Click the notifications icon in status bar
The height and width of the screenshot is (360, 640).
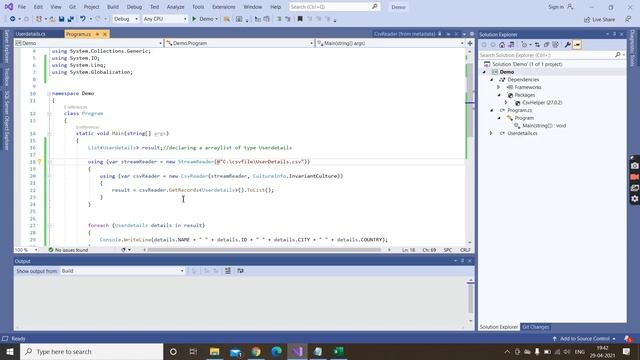pyautogui.click(x=628, y=338)
